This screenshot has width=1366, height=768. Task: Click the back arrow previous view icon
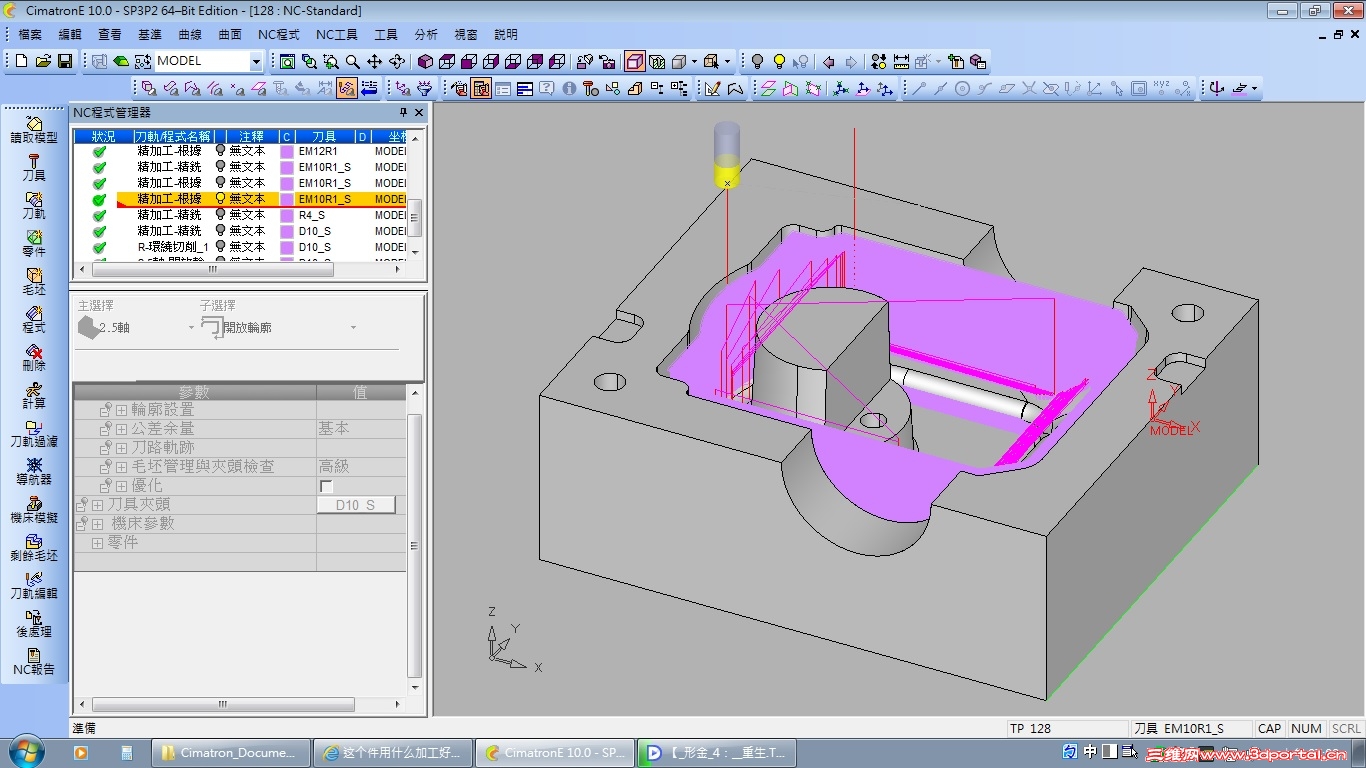tap(828, 61)
